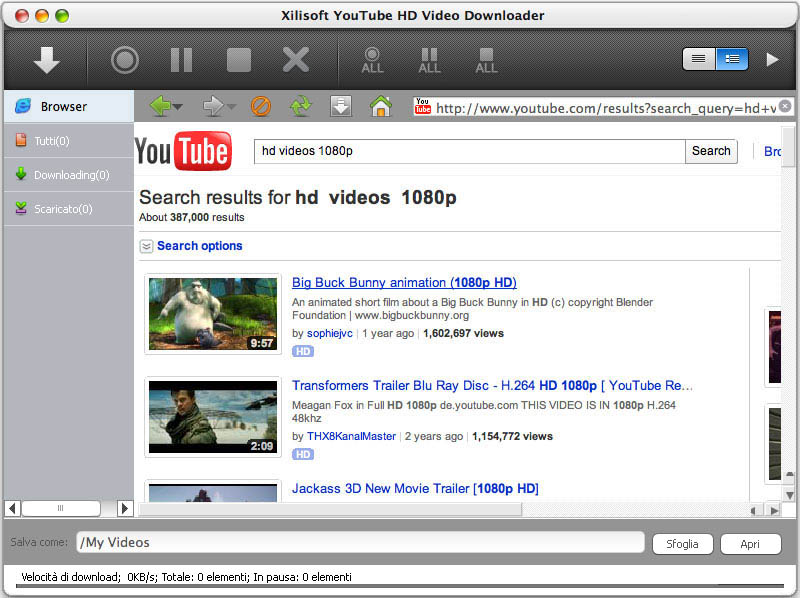Screen dimensions: 800x598
Task: Open the Jackass 3D New Movie Trailer link
Action: 415,488
